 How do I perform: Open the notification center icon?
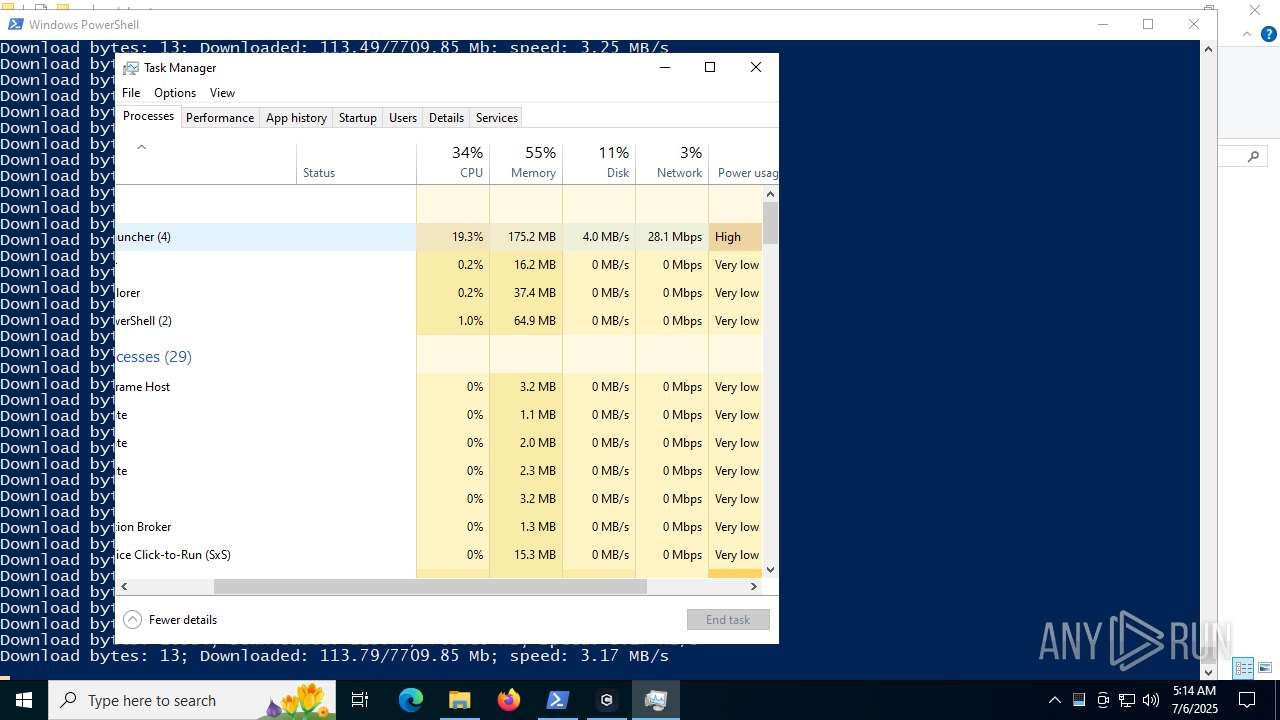[1247, 700]
